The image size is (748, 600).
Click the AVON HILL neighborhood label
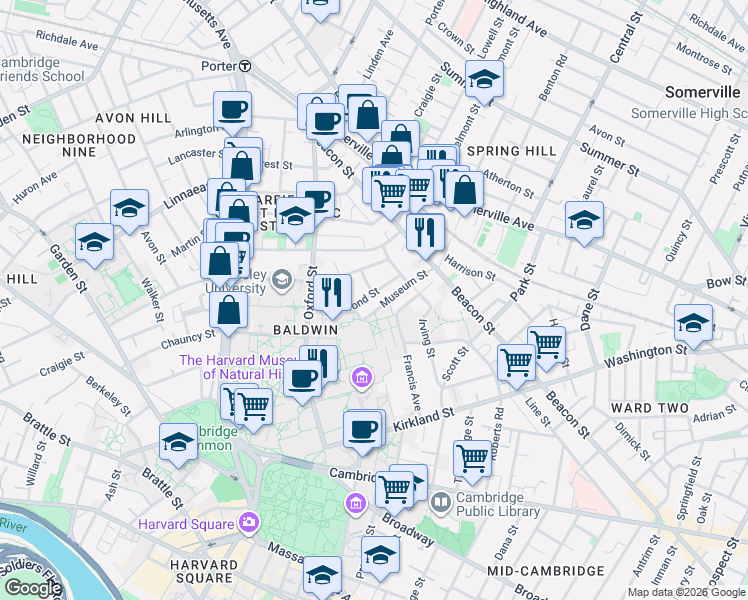pyautogui.click(x=133, y=118)
